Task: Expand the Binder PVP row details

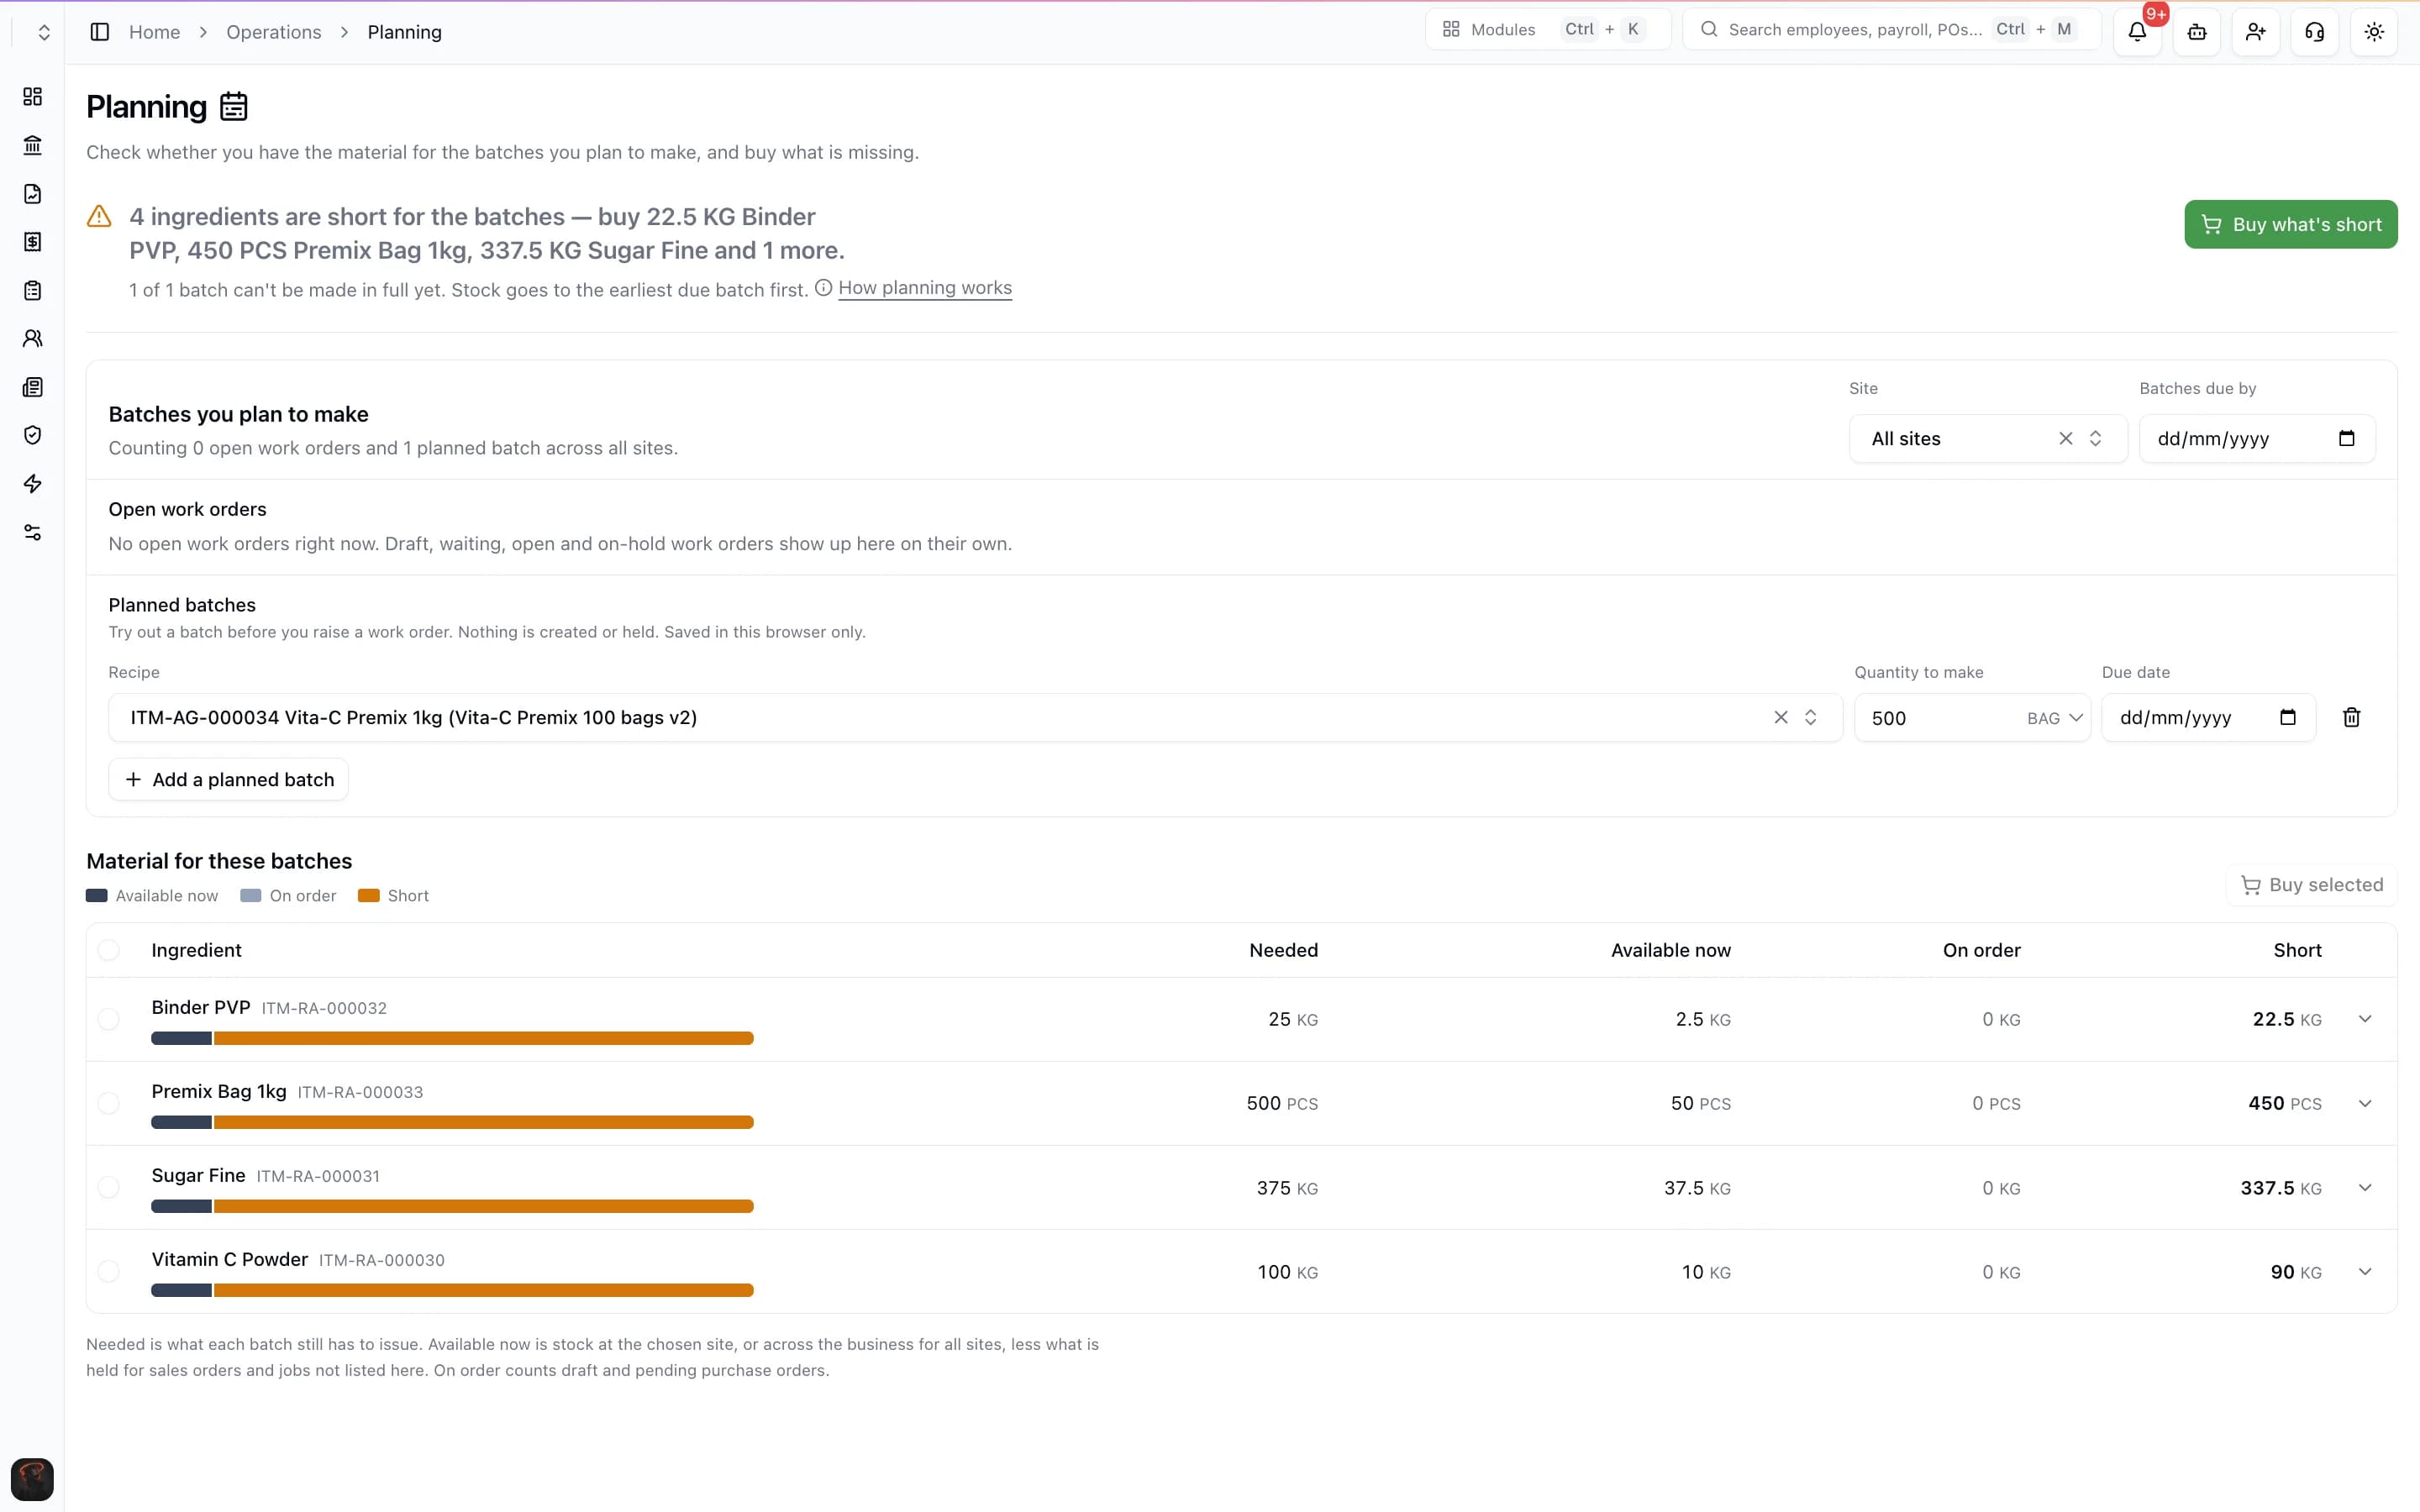Action: point(2364,1019)
